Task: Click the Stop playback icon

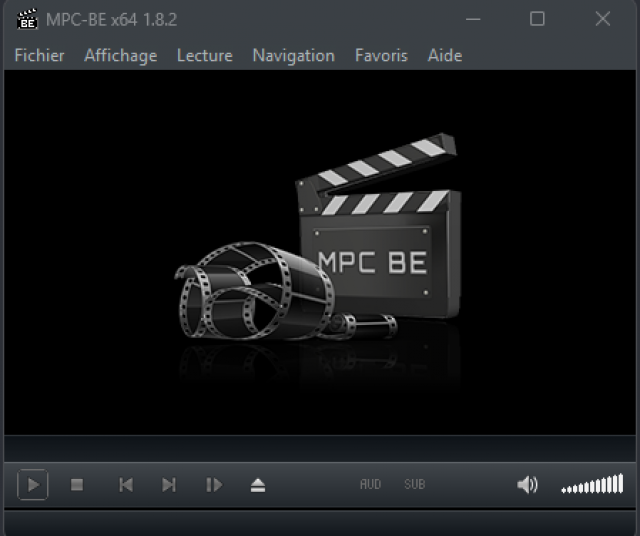Action: pos(77,485)
